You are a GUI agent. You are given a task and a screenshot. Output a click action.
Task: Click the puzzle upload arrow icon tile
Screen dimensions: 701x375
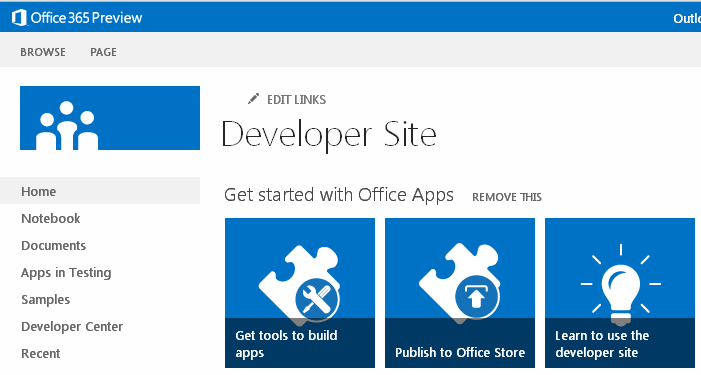460,293
